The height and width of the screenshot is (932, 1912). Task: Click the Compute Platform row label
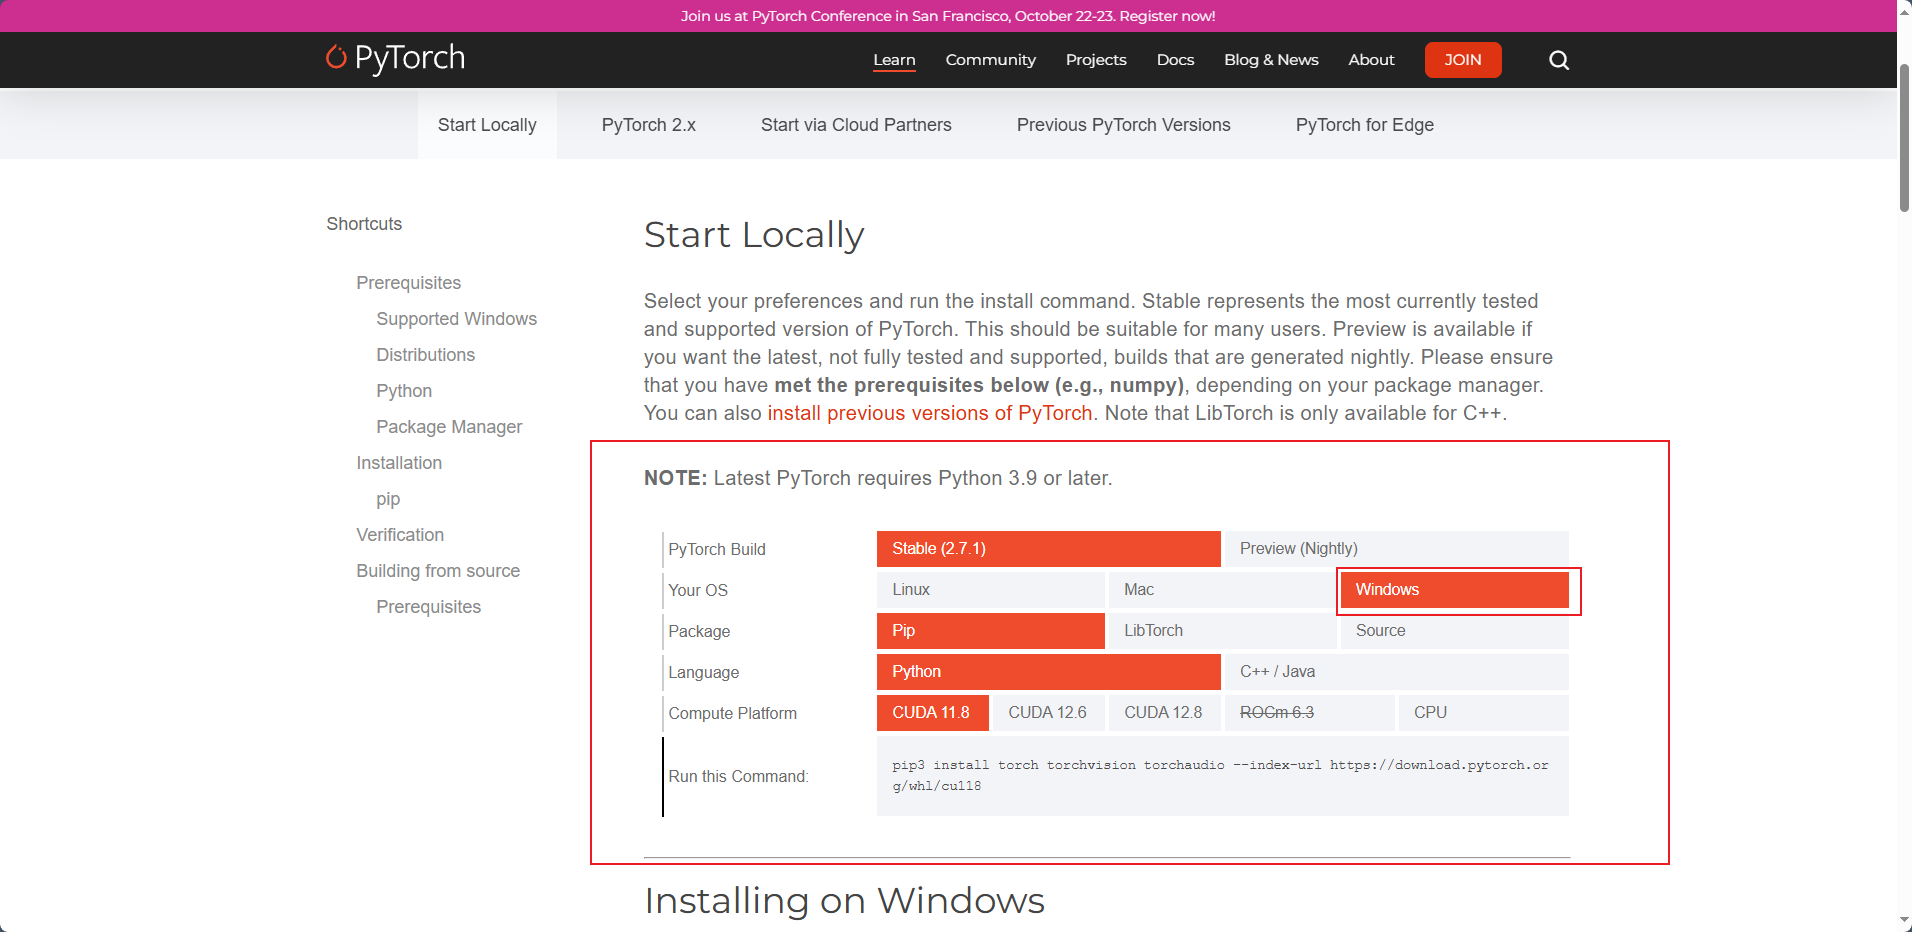tap(733, 714)
